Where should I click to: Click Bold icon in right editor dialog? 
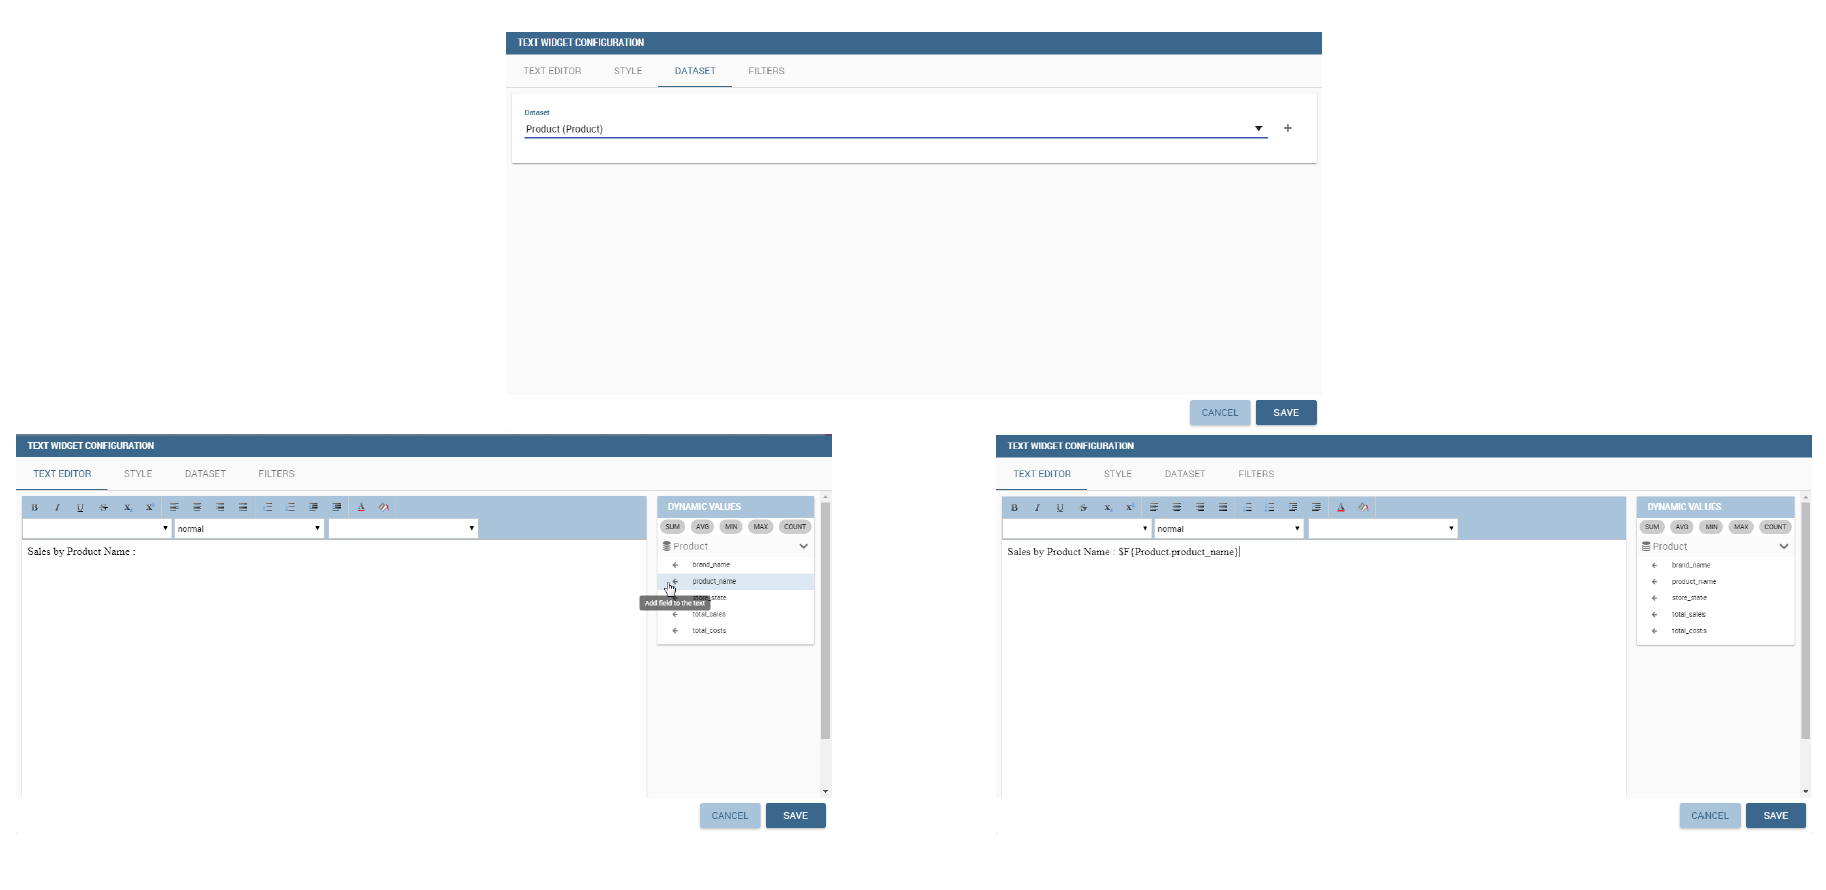click(1015, 507)
